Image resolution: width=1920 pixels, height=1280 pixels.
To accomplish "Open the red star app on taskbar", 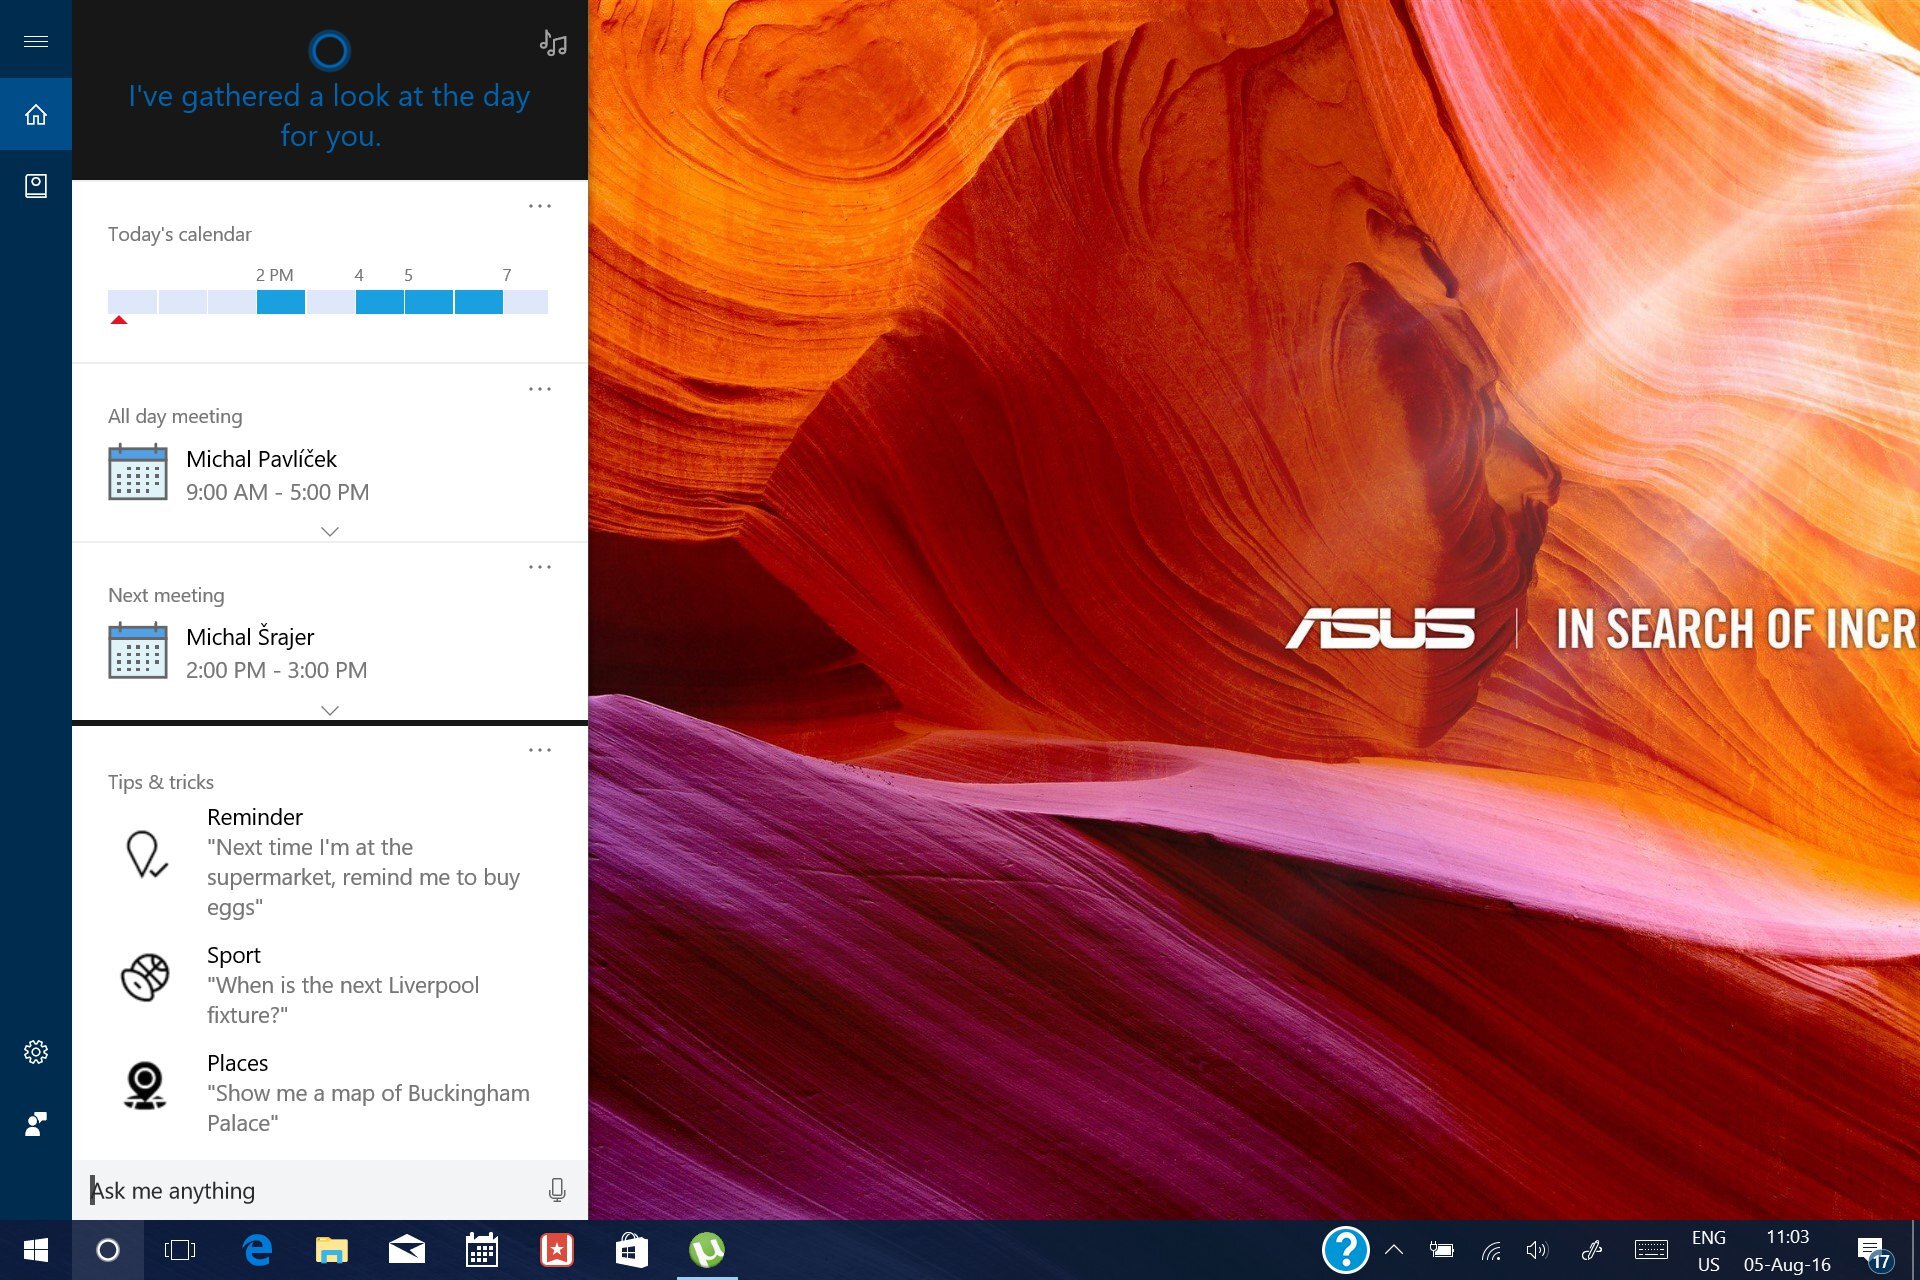I will coord(557,1250).
